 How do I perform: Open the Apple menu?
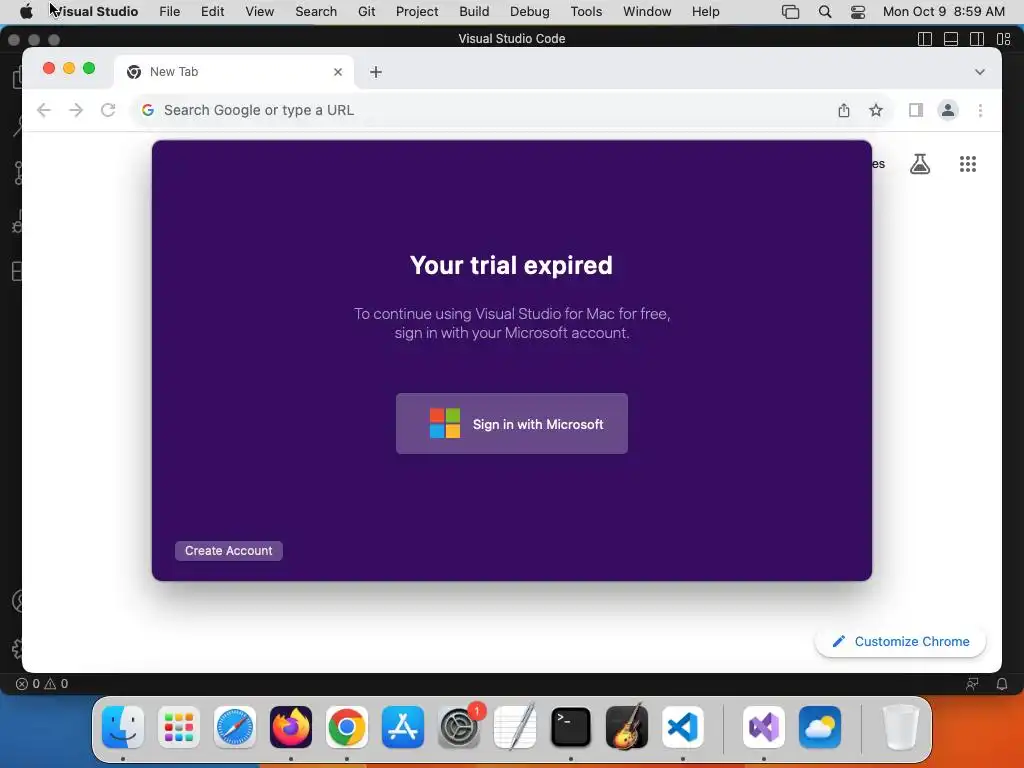25,12
